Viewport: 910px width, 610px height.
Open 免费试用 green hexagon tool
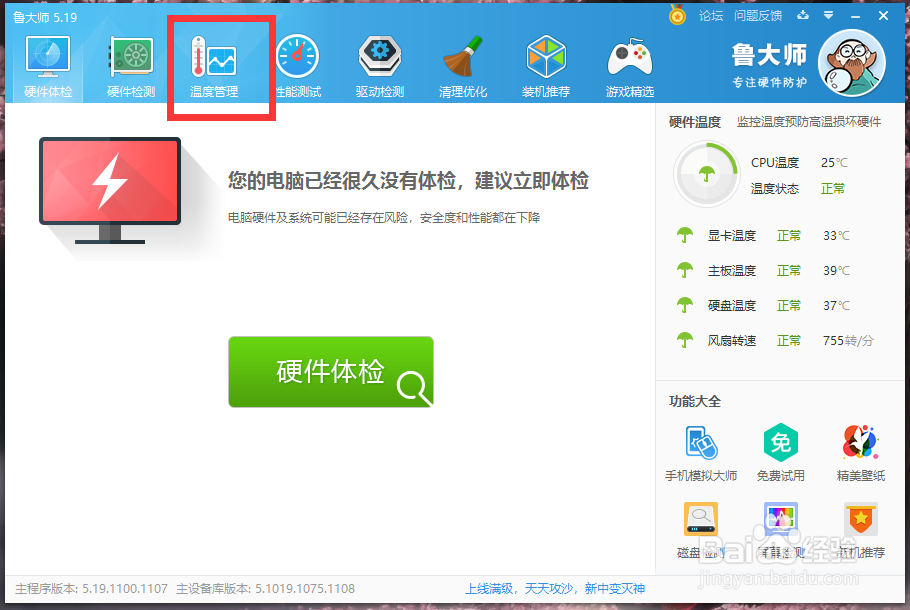pos(781,453)
